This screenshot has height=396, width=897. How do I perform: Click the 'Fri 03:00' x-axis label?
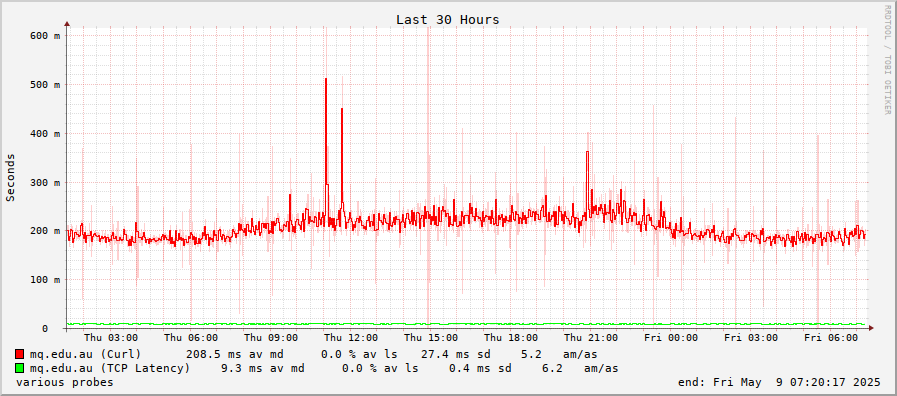coord(751,338)
